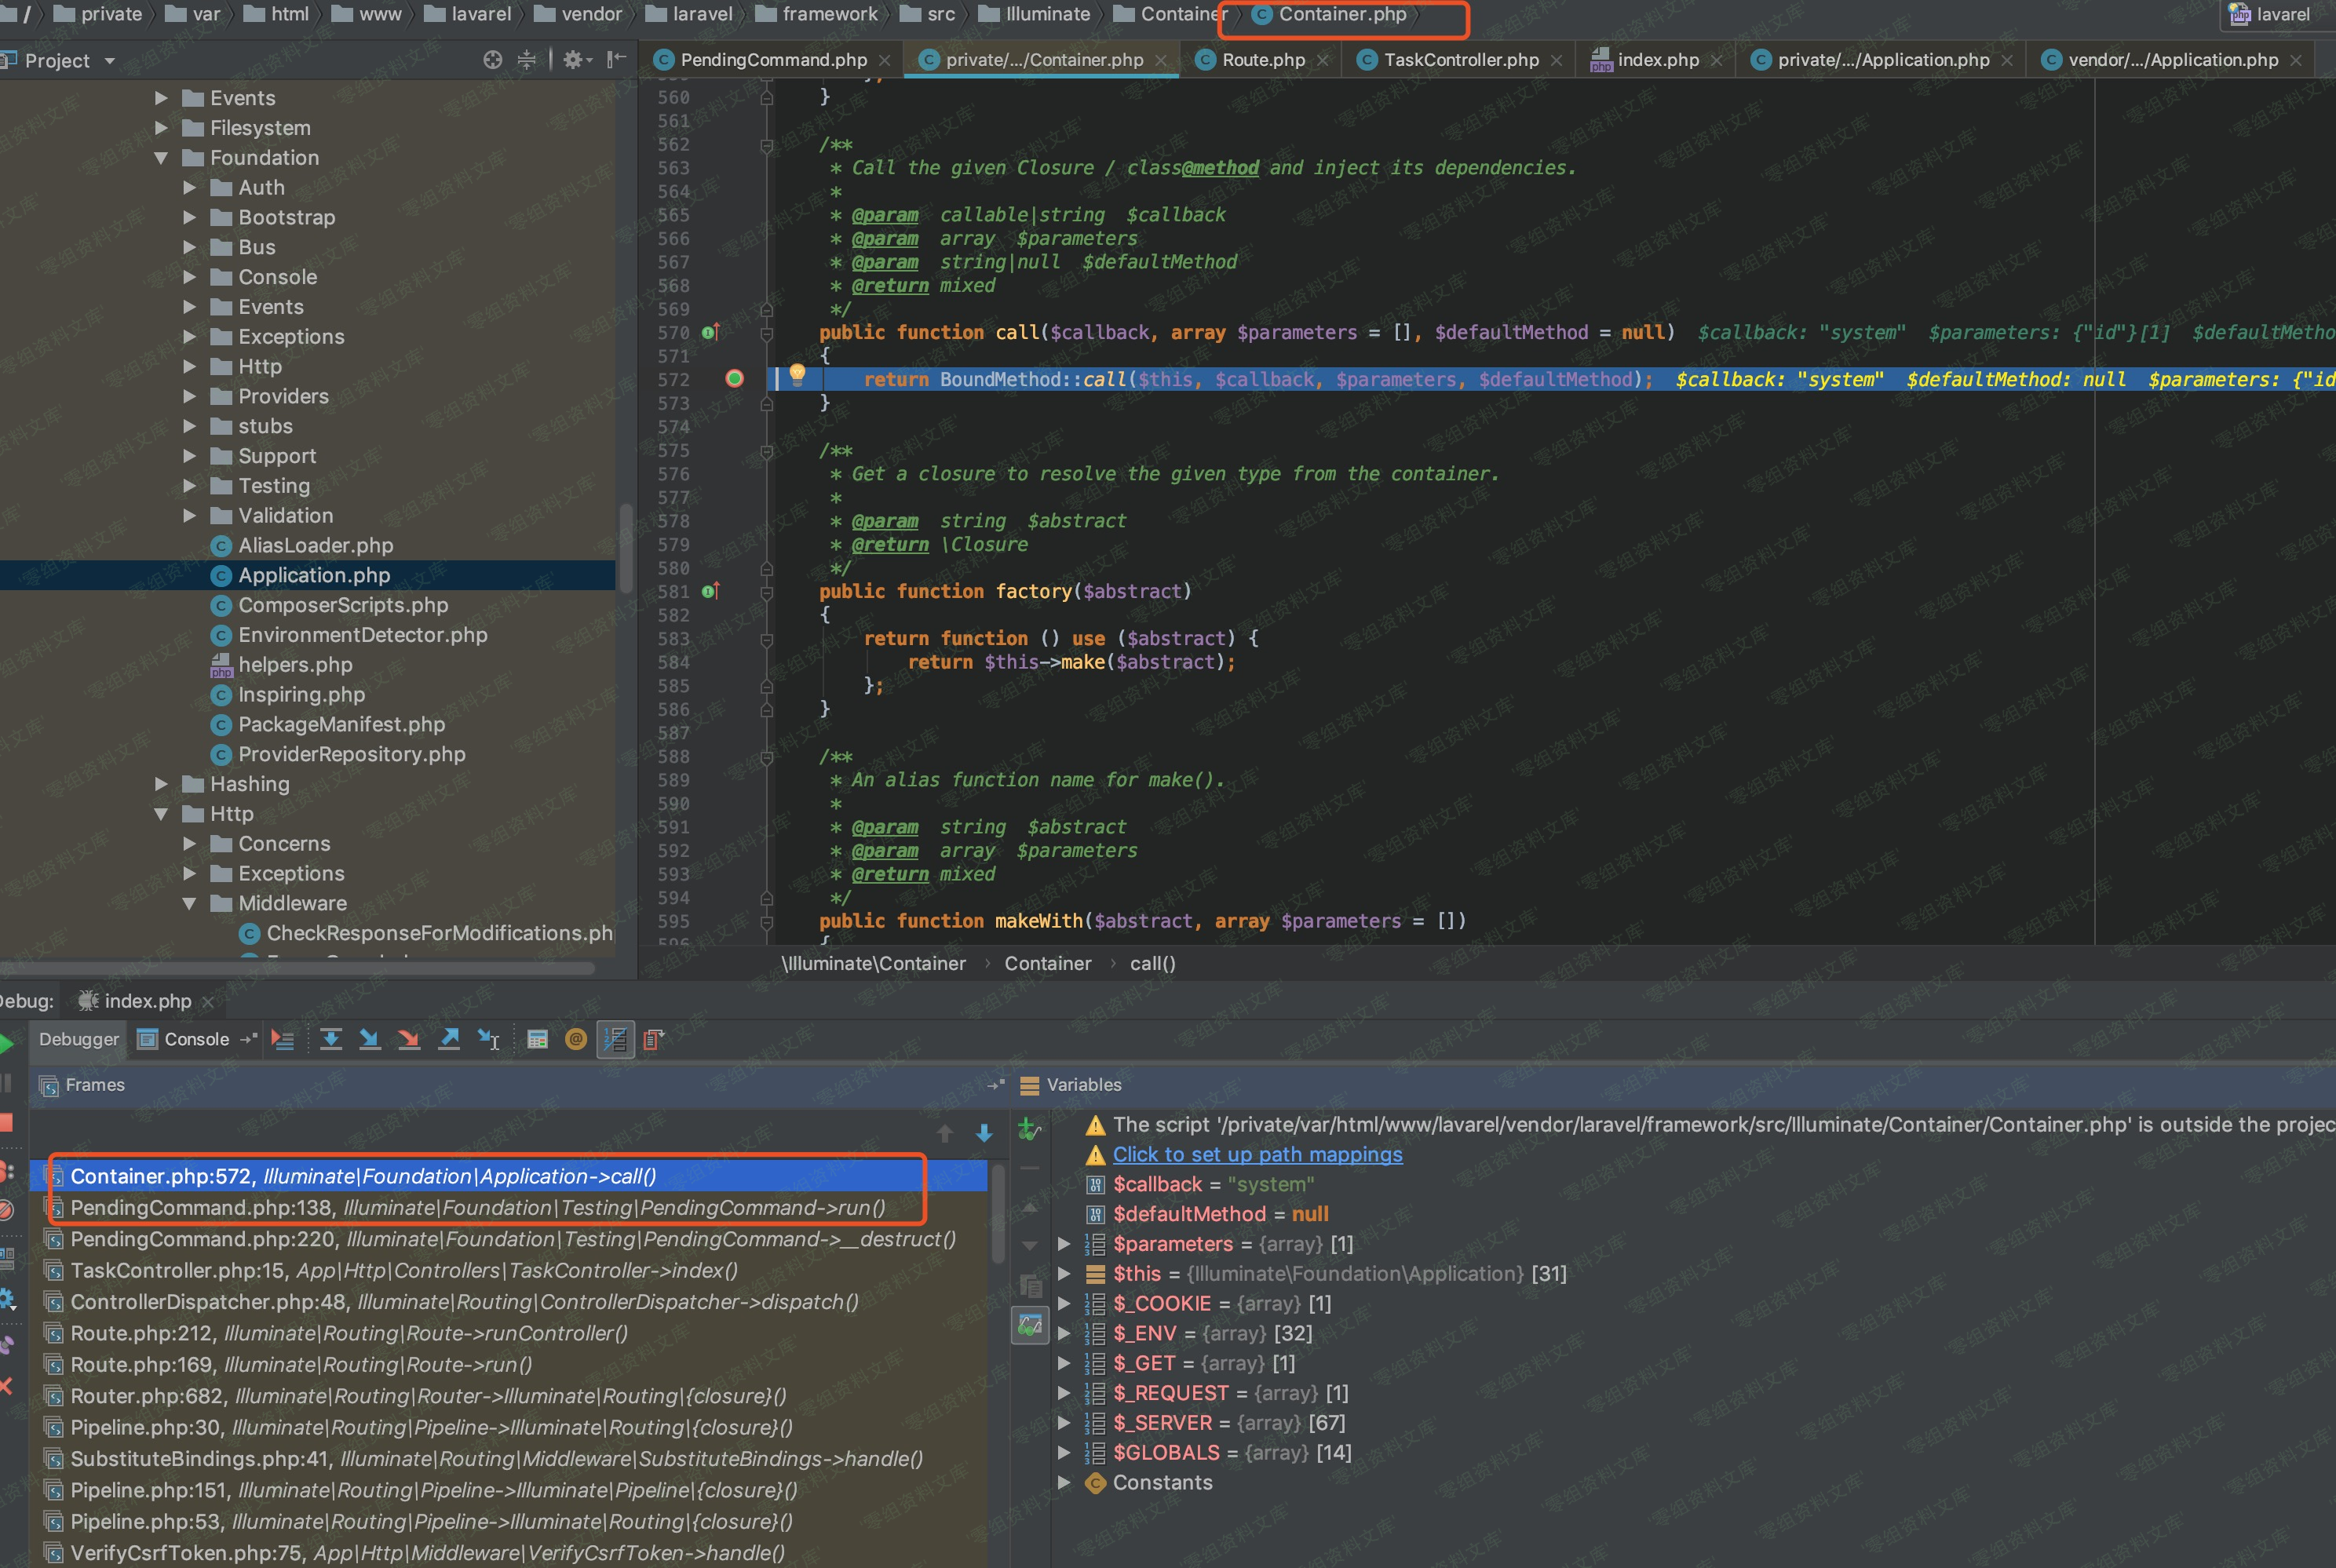Open ProviderRepository.php in project tree
The height and width of the screenshot is (1568, 2336).
coord(351,755)
